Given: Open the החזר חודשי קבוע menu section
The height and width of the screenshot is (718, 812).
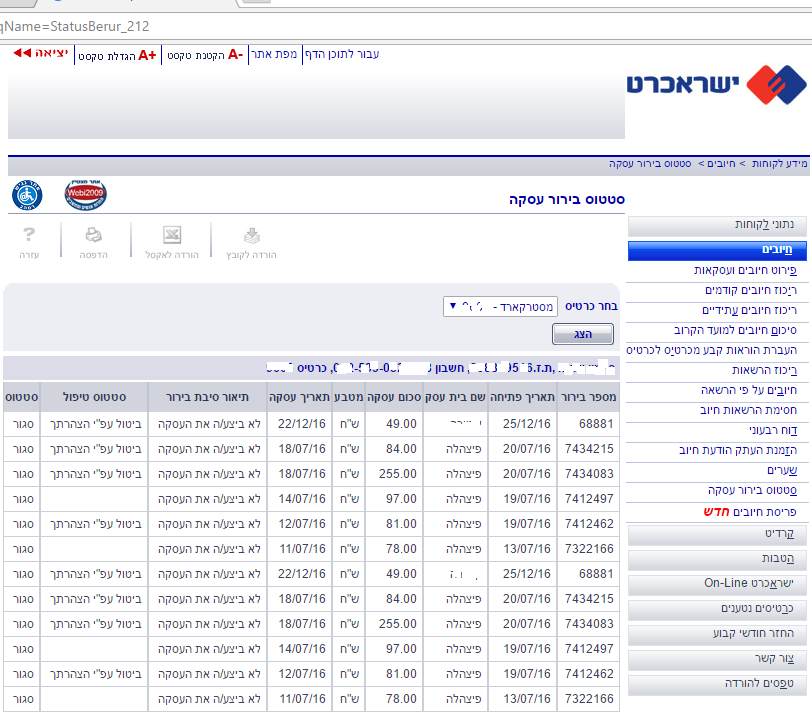Looking at the screenshot, I should [x=717, y=634].
